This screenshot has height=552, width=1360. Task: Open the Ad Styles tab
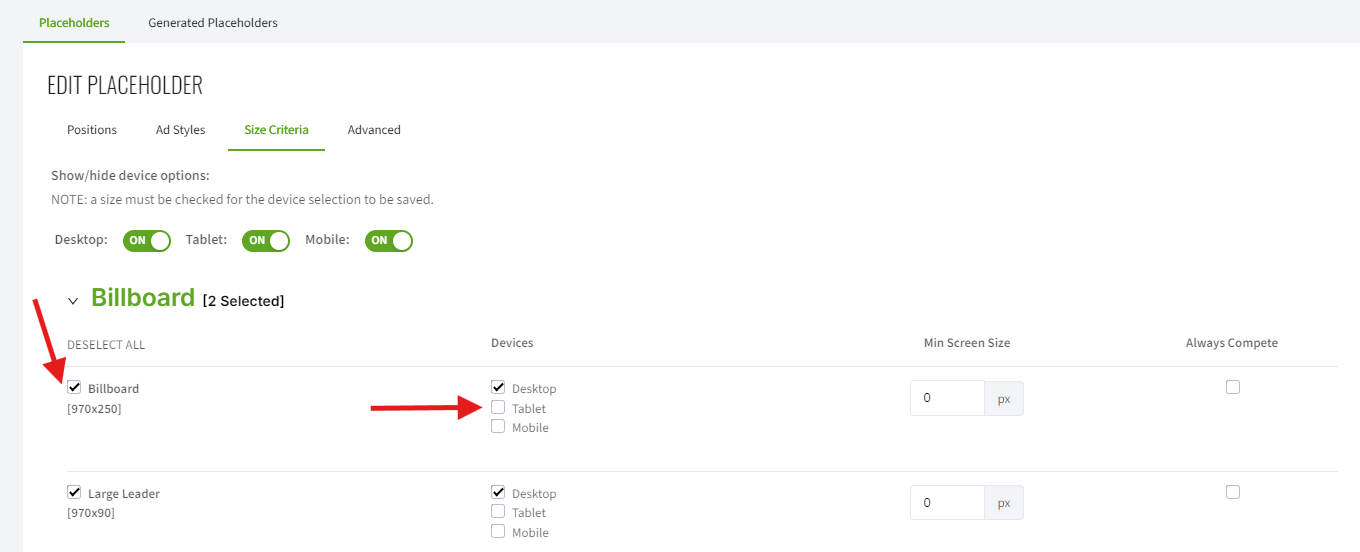pos(180,130)
